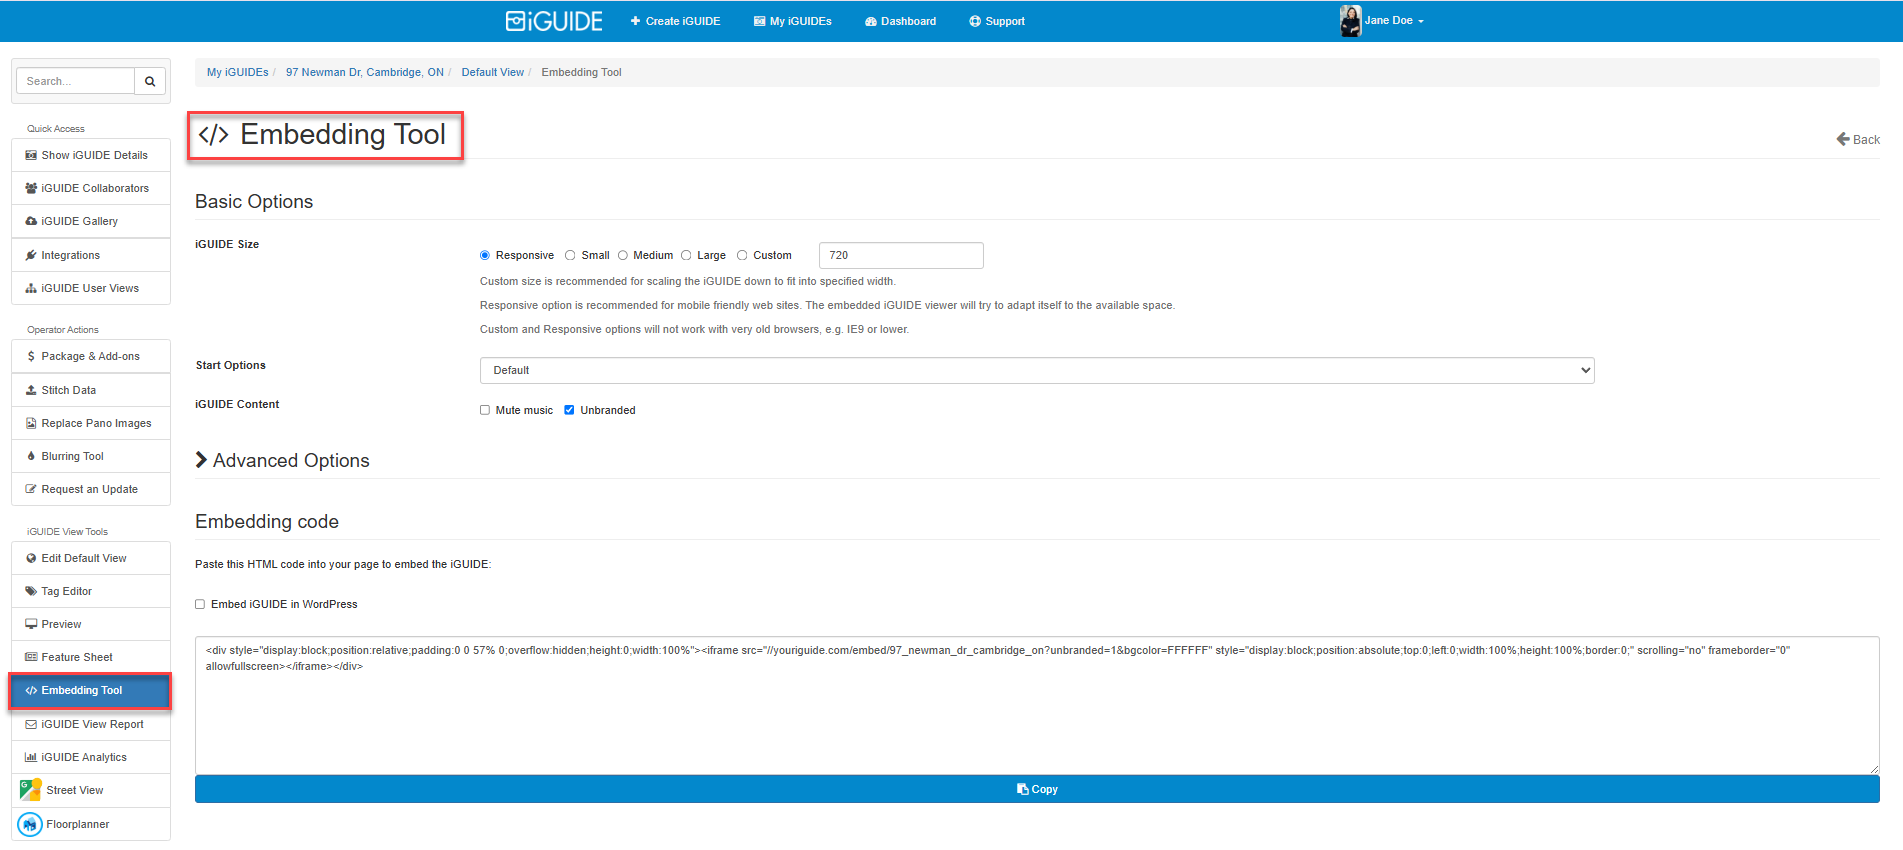Open Jane Doe profile avatar
Image resolution: width=1903 pixels, height=850 pixels.
point(1350,21)
